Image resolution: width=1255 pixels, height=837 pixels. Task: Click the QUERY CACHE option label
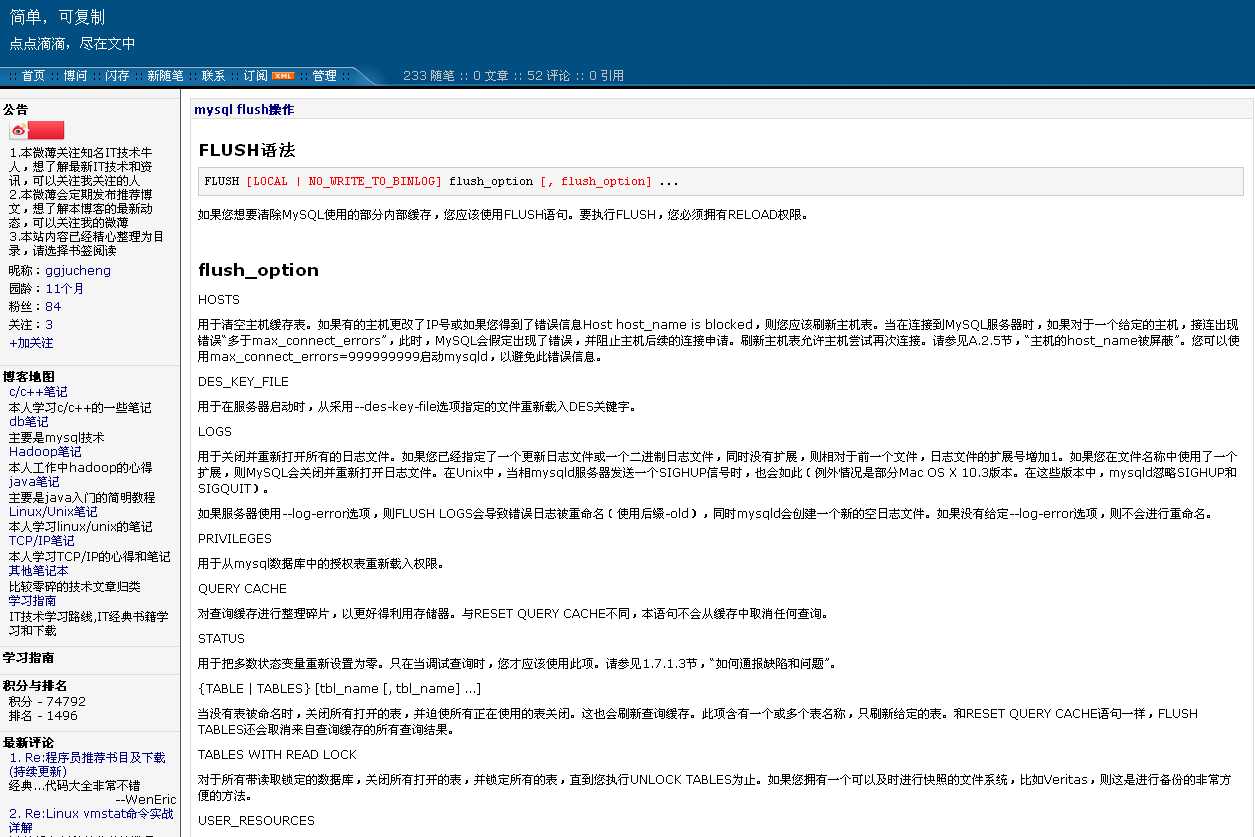tap(242, 589)
